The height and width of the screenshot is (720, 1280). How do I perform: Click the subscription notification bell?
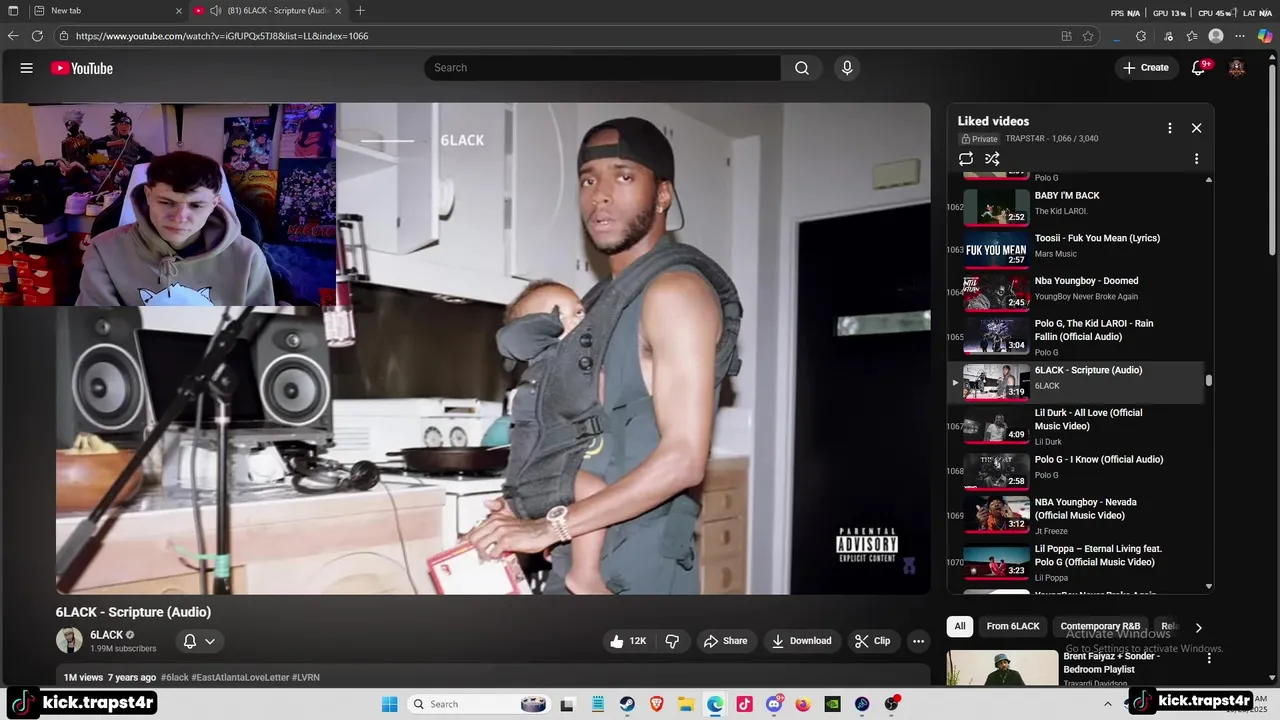point(189,641)
